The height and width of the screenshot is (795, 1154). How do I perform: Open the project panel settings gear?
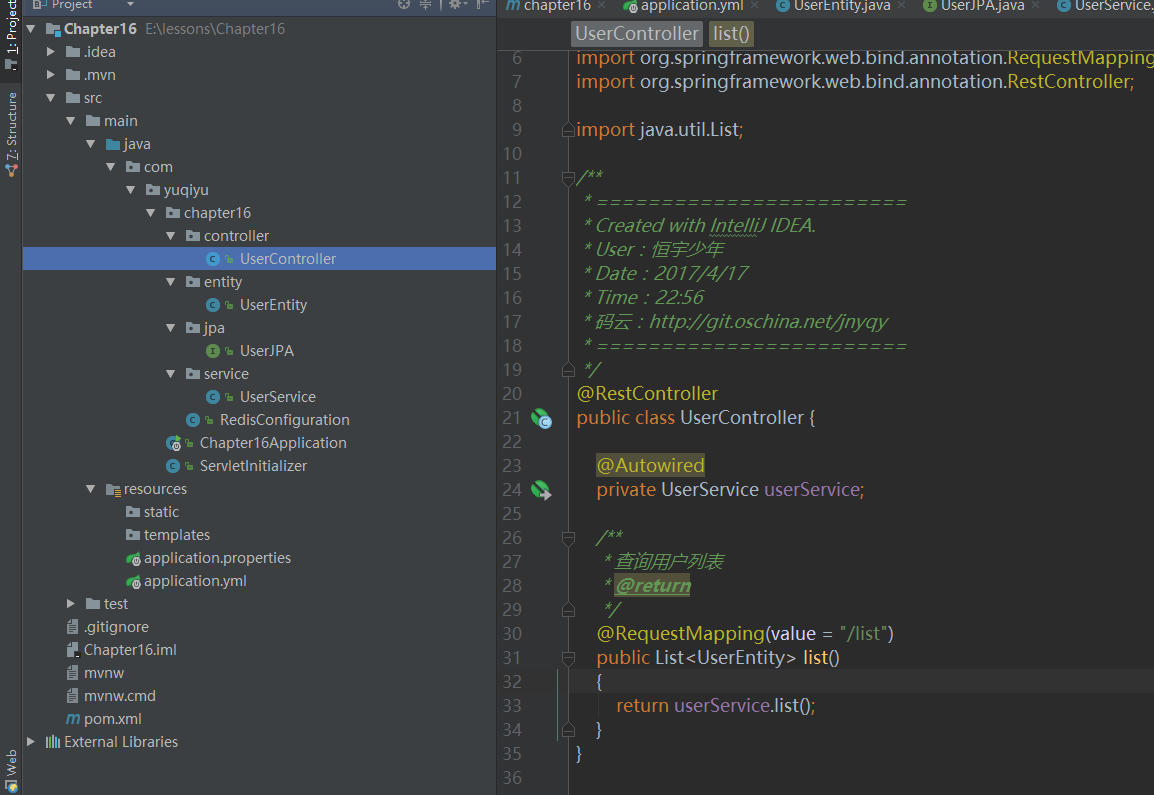point(454,5)
